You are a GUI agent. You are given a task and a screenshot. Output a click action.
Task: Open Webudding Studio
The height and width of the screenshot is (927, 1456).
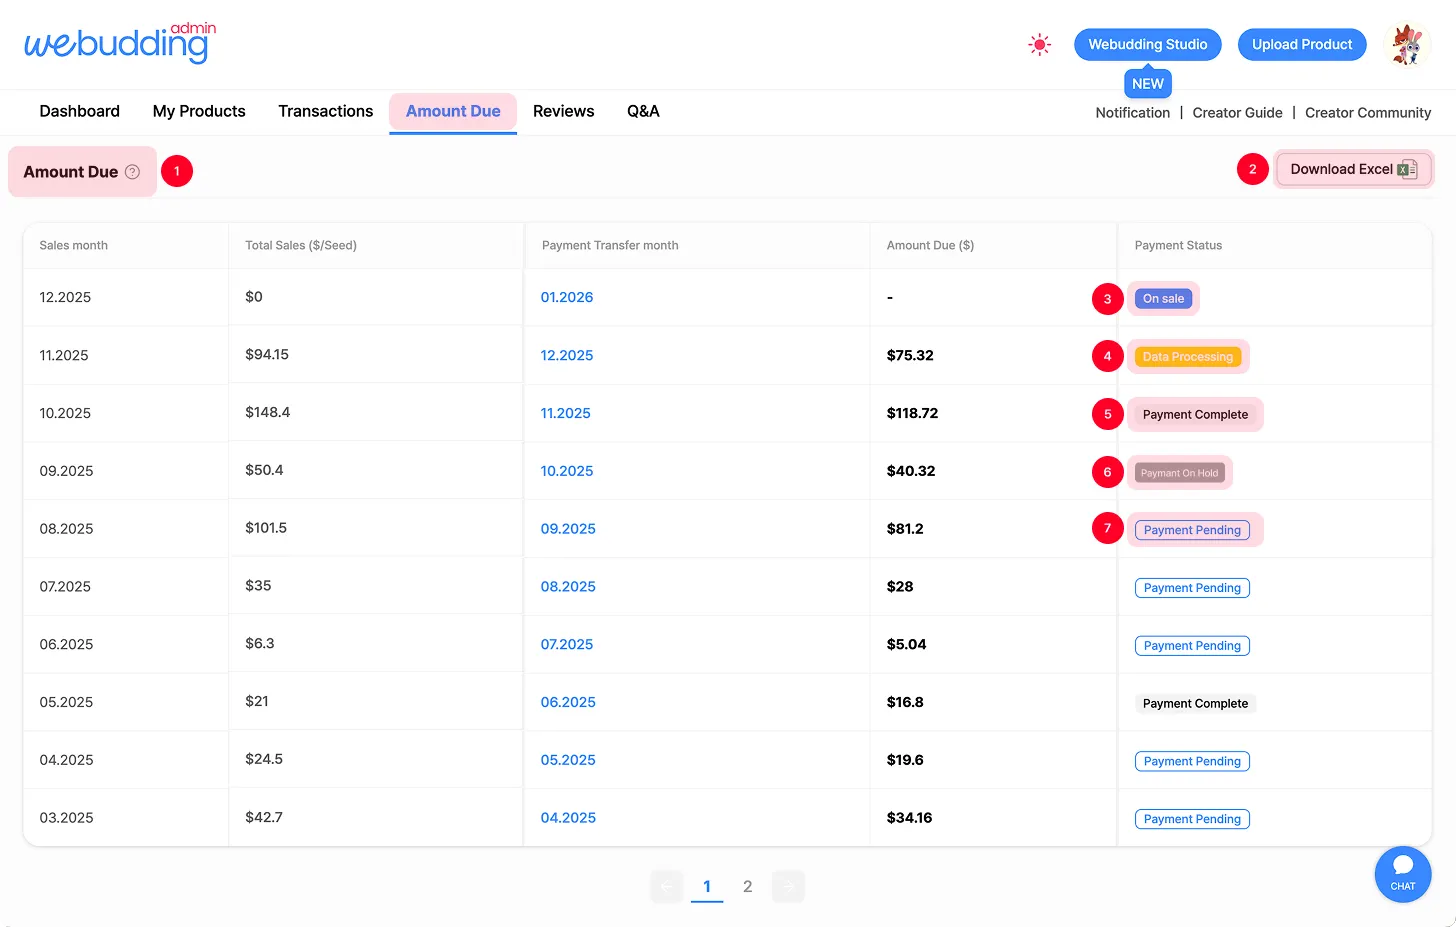pyautogui.click(x=1148, y=44)
